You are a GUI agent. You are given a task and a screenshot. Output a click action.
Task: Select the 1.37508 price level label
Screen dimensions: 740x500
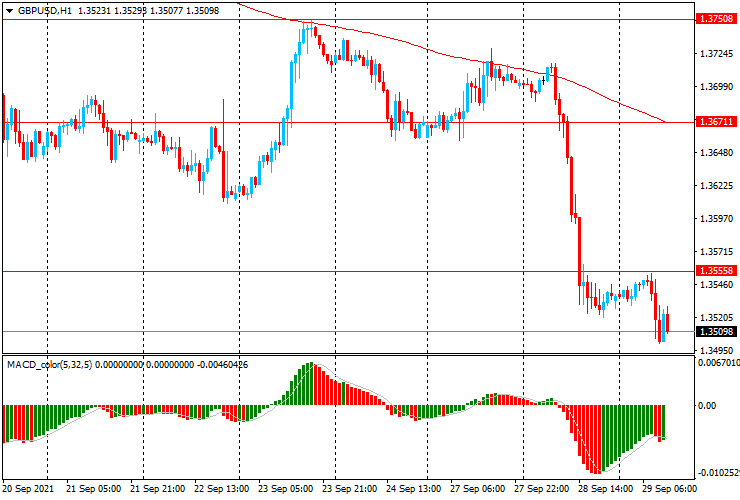click(716, 19)
